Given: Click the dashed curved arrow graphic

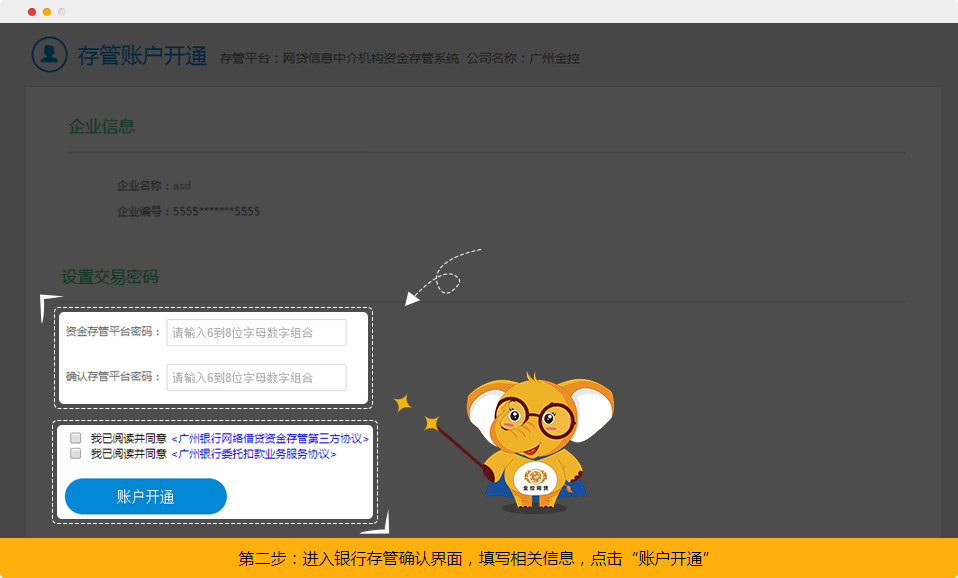Looking at the screenshot, I should tap(444, 277).
